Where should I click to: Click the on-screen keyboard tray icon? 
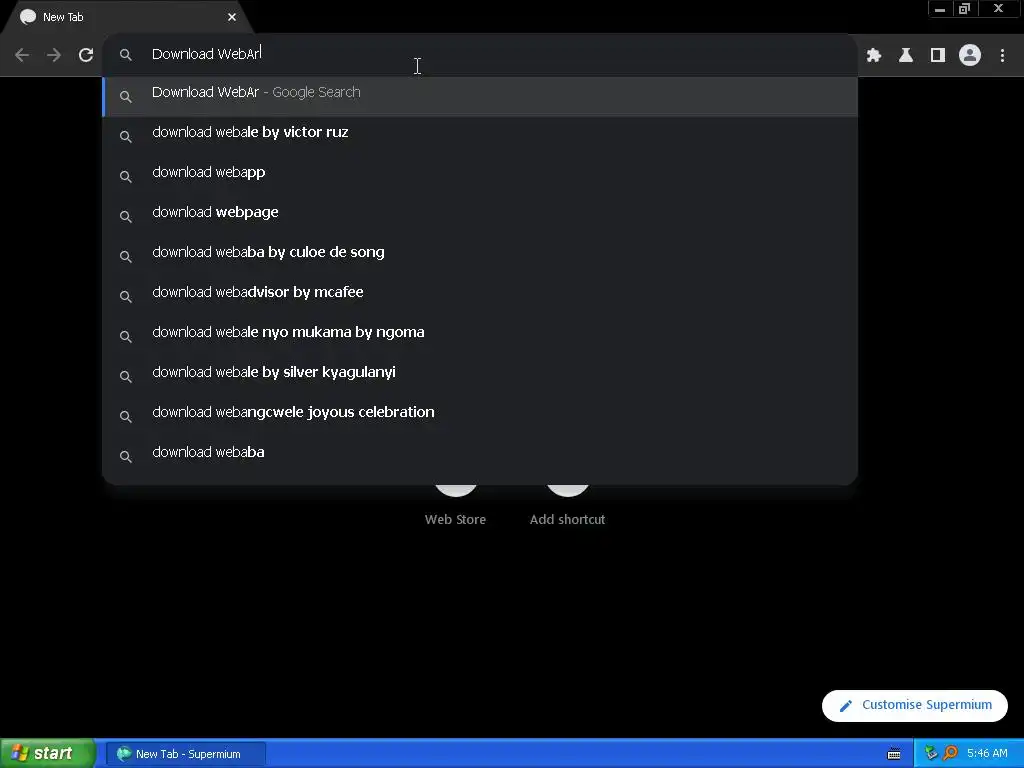894,754
